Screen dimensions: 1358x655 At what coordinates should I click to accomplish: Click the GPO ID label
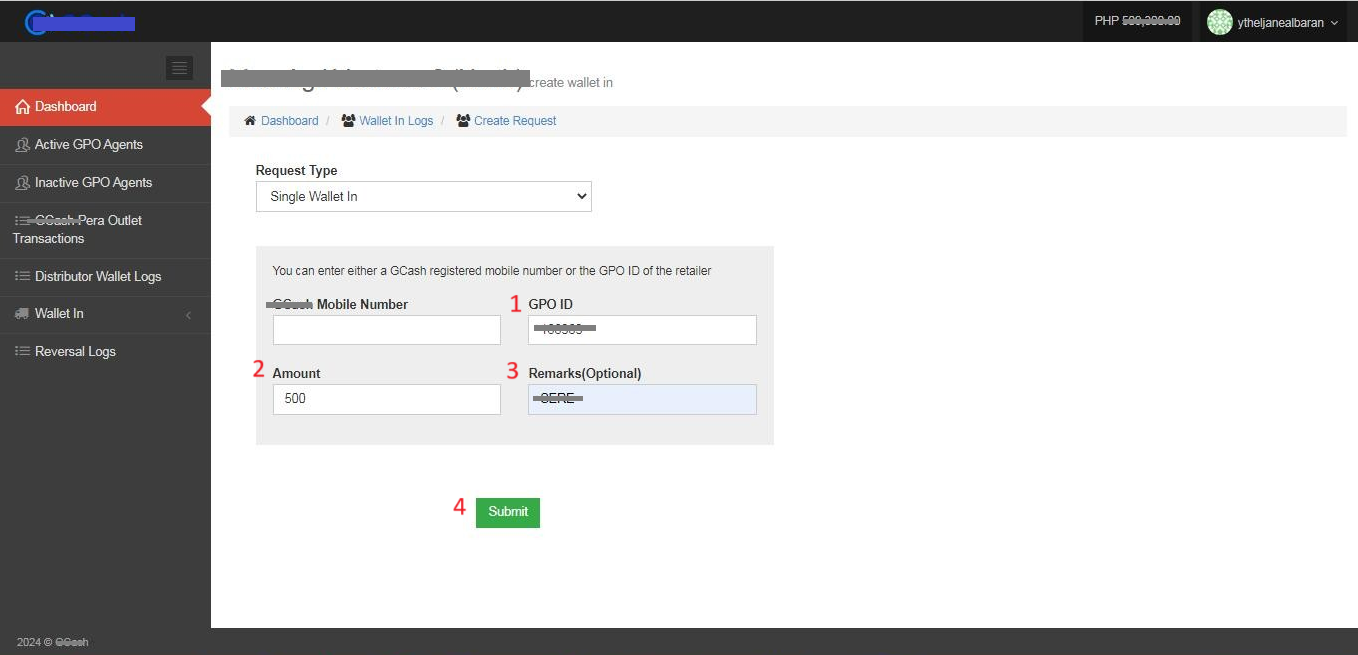(550, 305)
